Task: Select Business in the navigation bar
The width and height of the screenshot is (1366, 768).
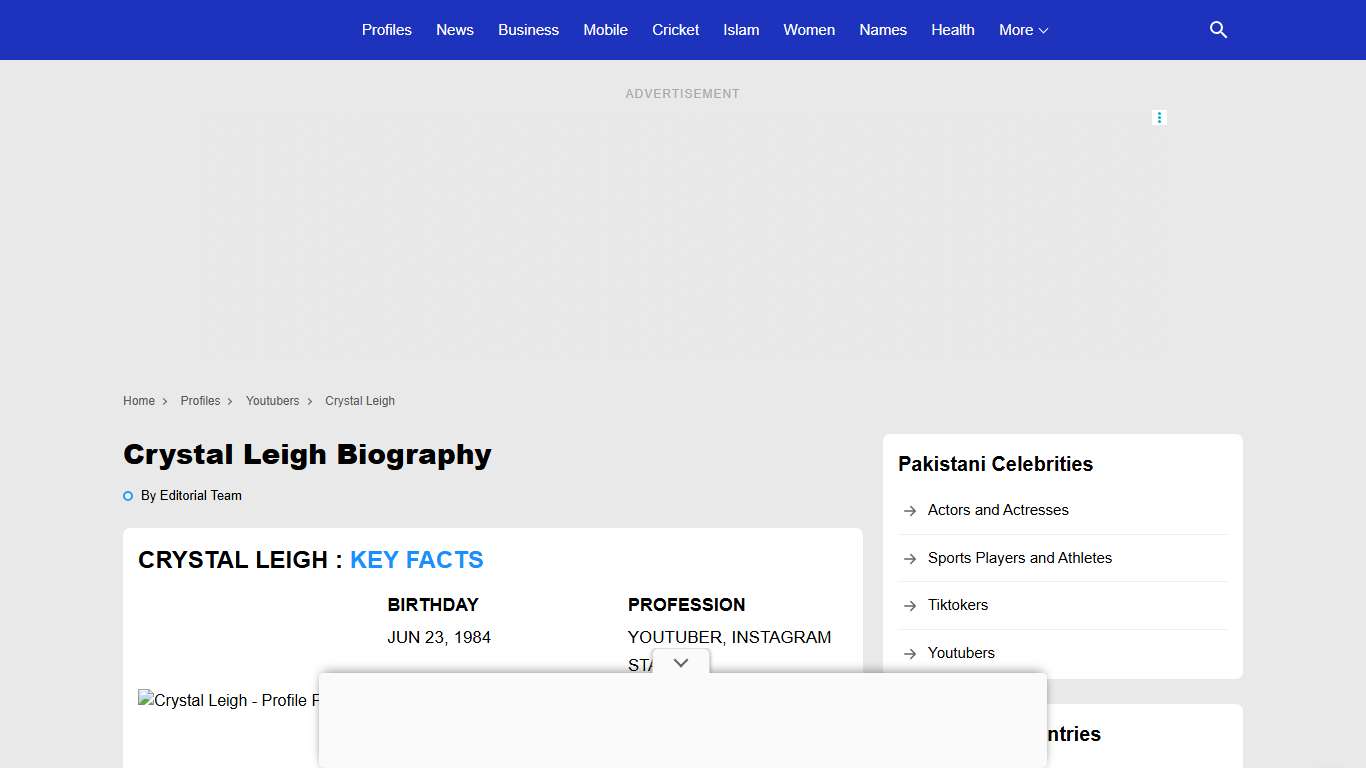Action: click(x=528, y=30)
